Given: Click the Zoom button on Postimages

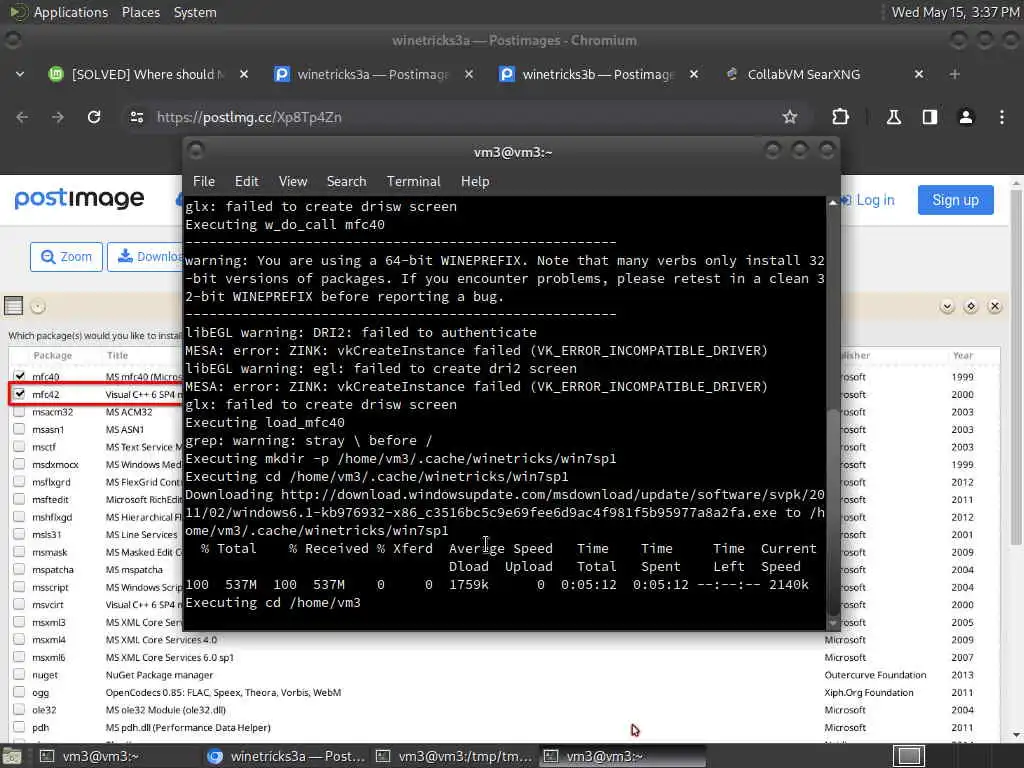Looking at the screenshot, I should [x=66, y=257].
